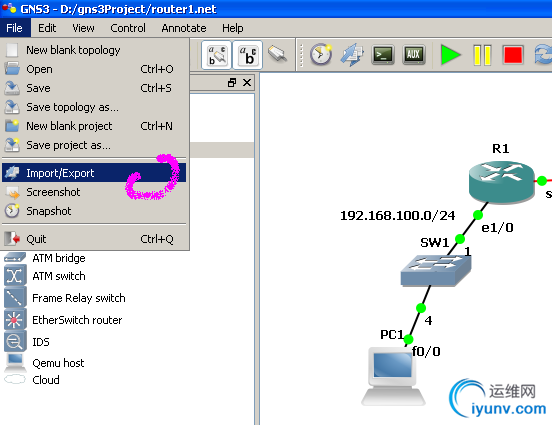Click the f0/0 interface label
The image size is (552, 425).
tap(426, 351)
